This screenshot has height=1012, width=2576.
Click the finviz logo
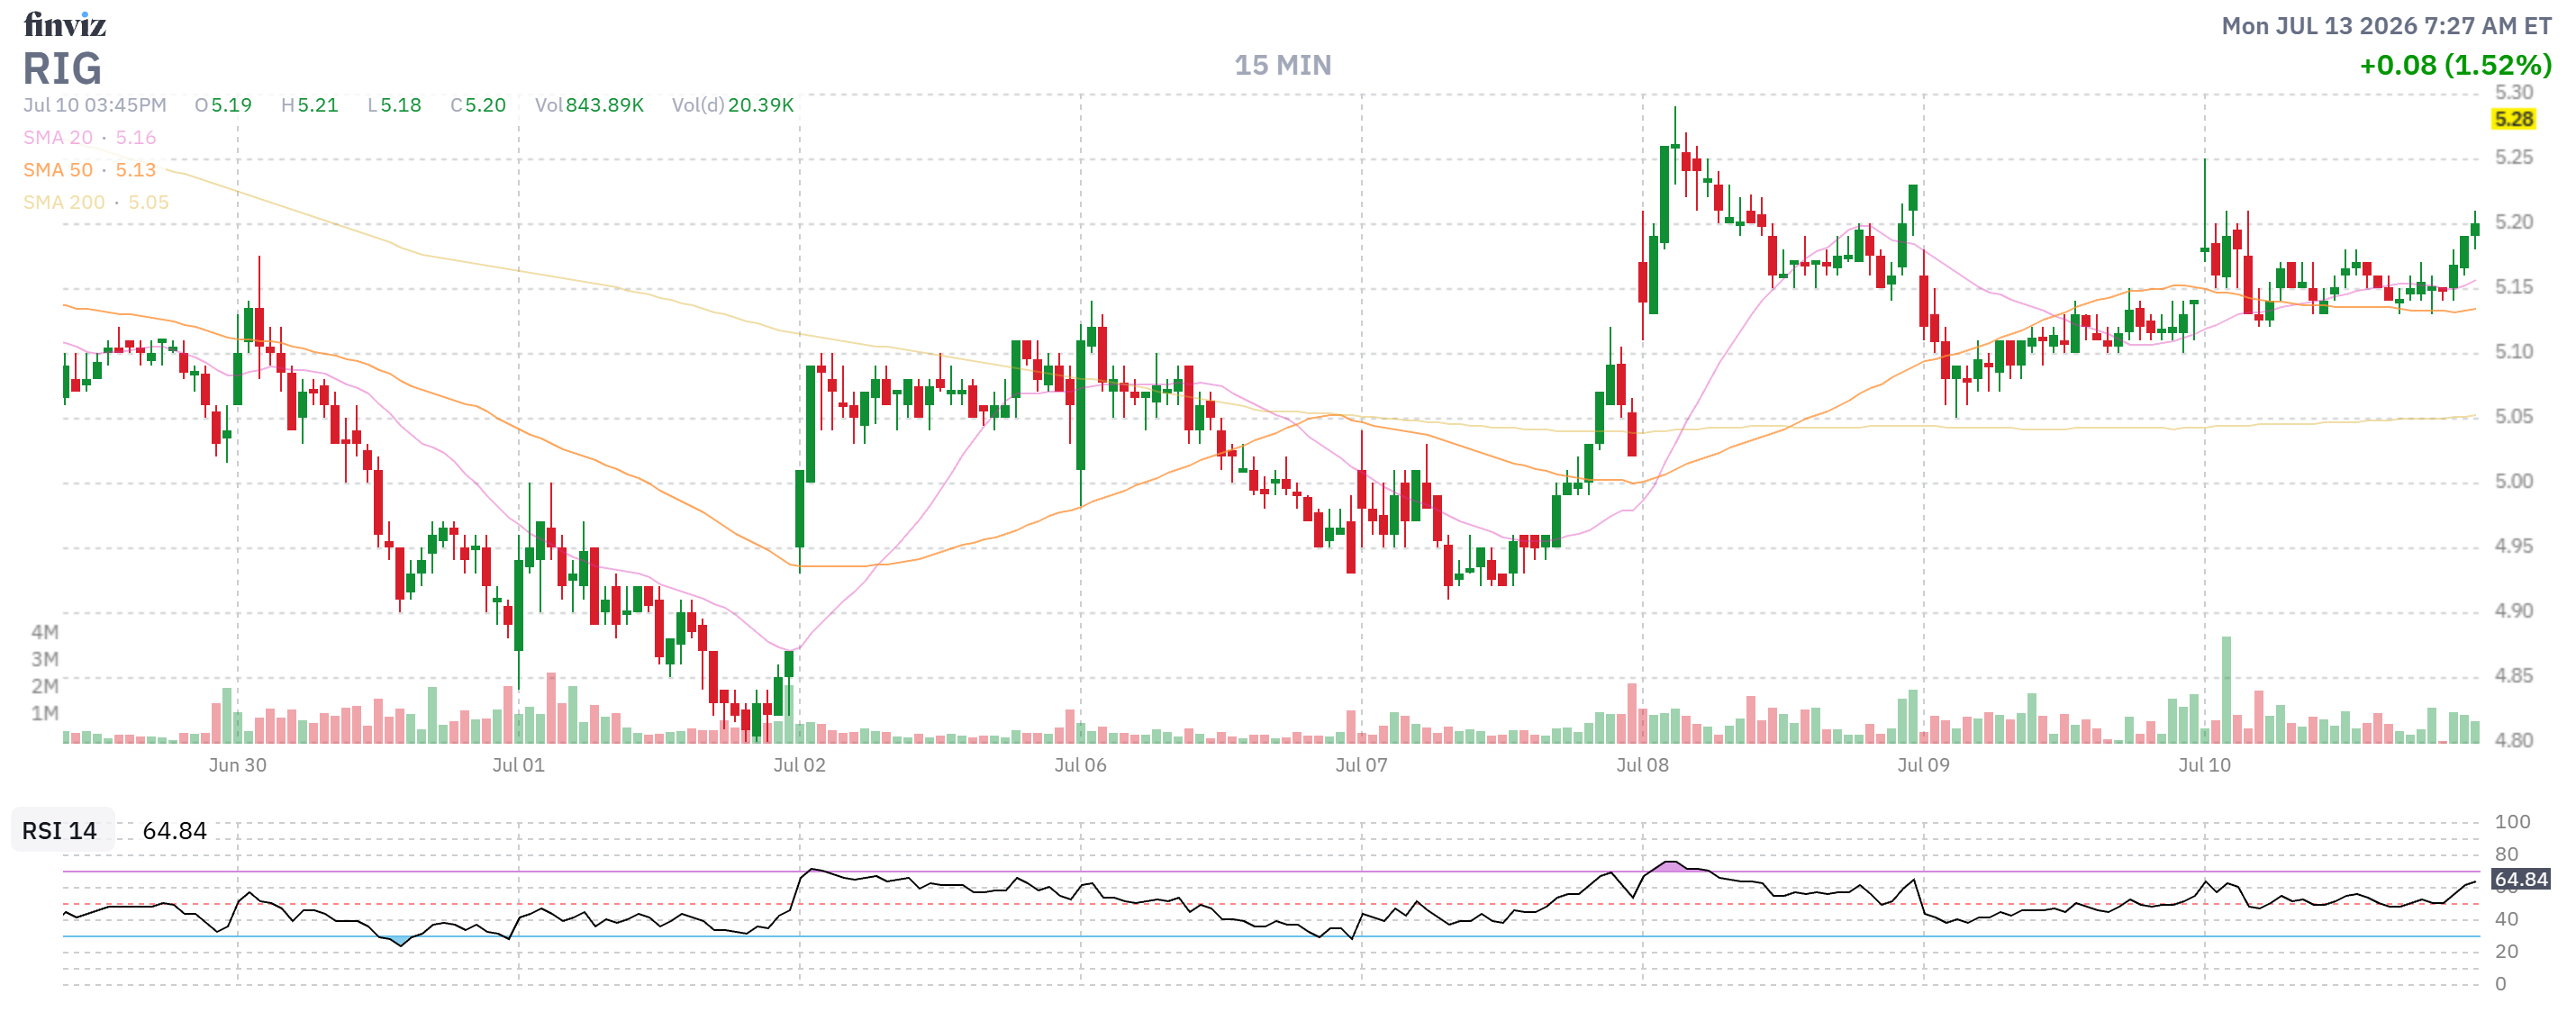point(65,25)
